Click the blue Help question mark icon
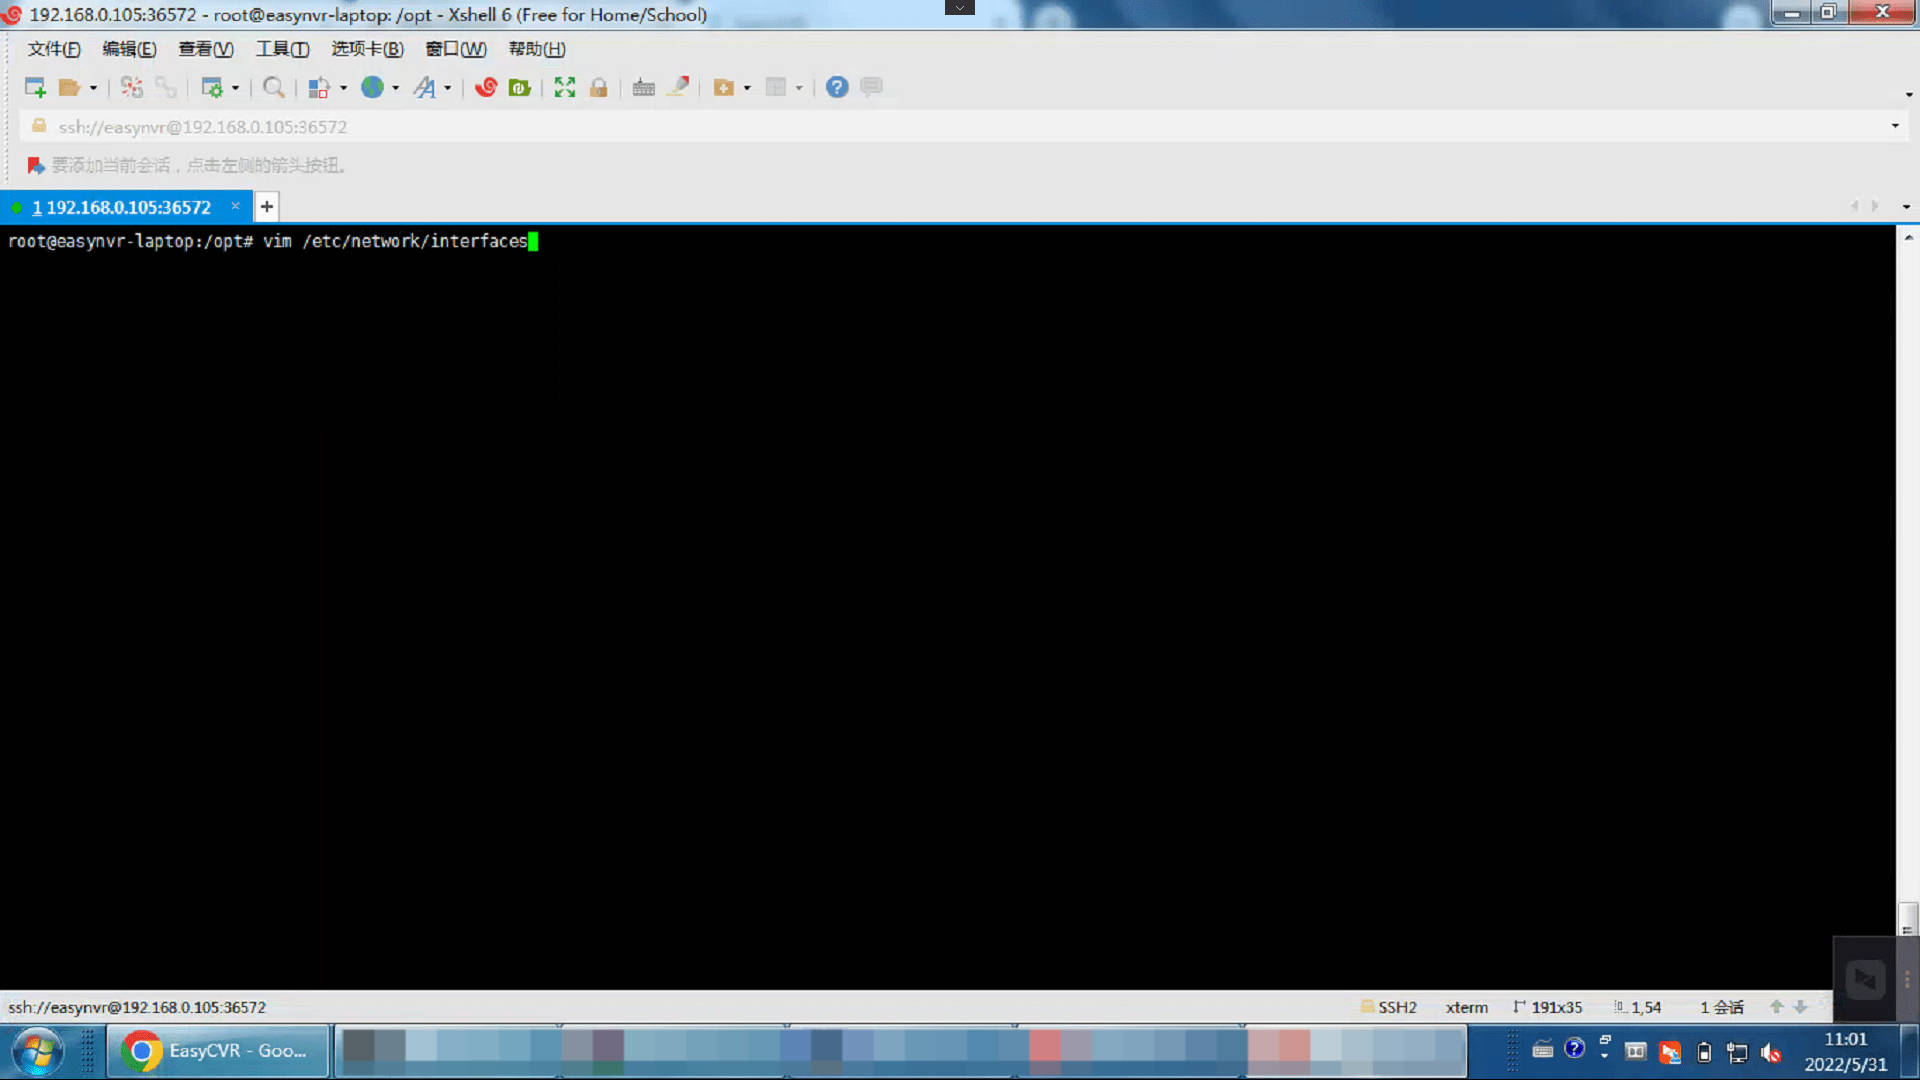Image resolution: width=1920 pixels, height=1080 pixels. (837, 88)
